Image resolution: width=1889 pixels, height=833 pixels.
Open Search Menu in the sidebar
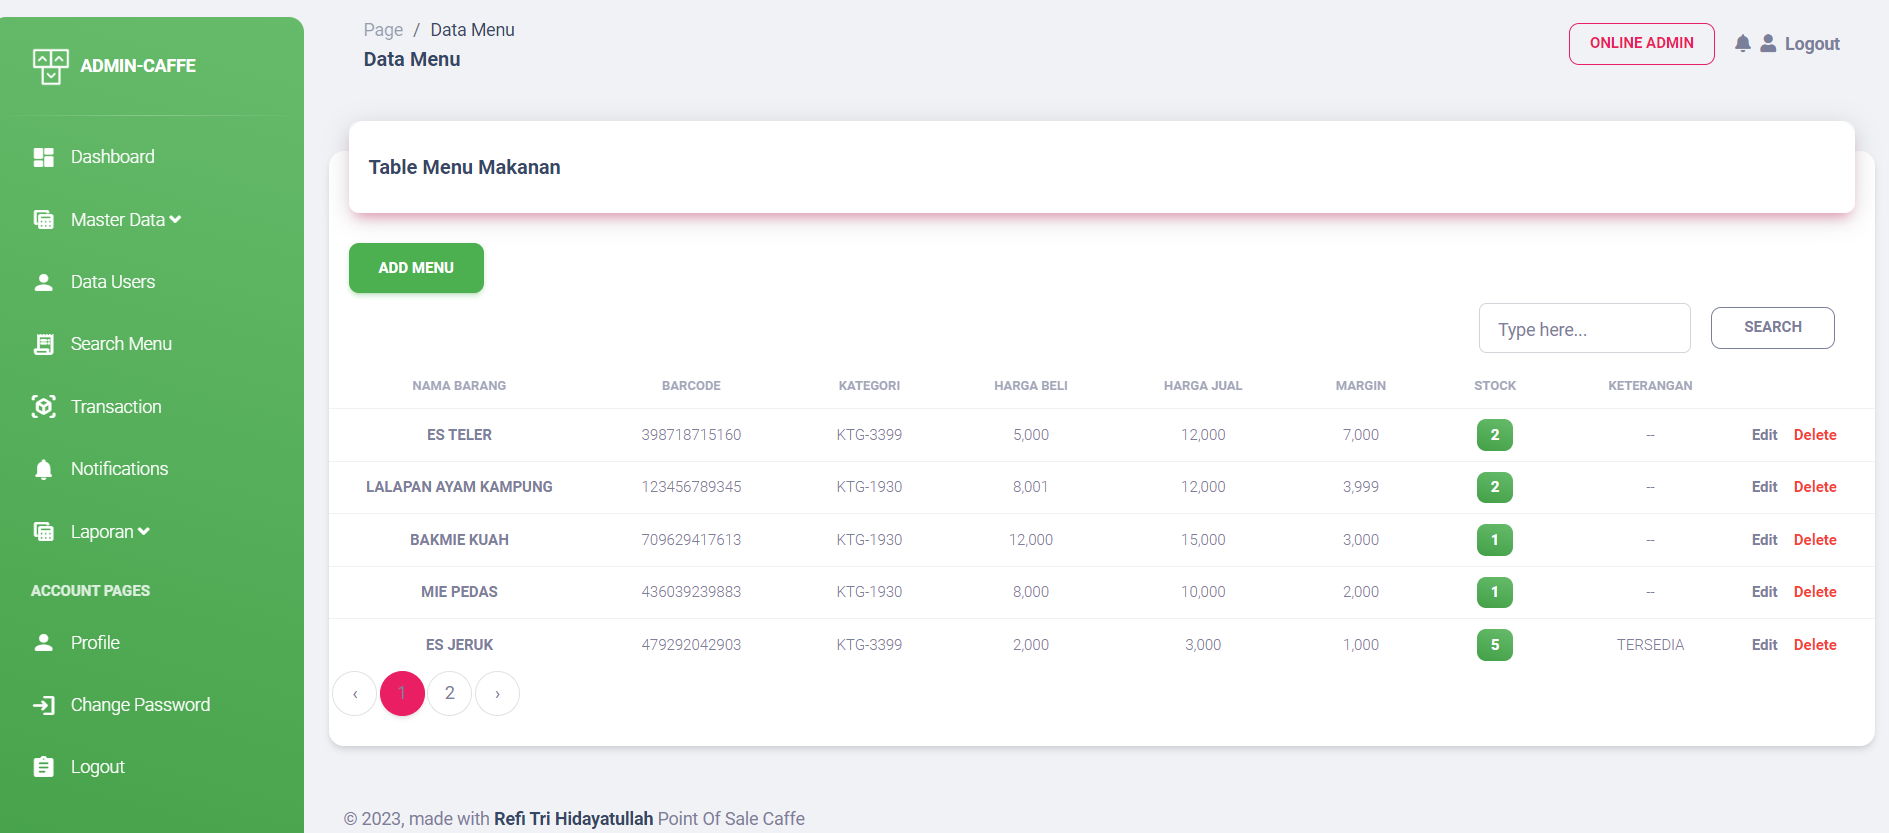click(x=121, y=344)
